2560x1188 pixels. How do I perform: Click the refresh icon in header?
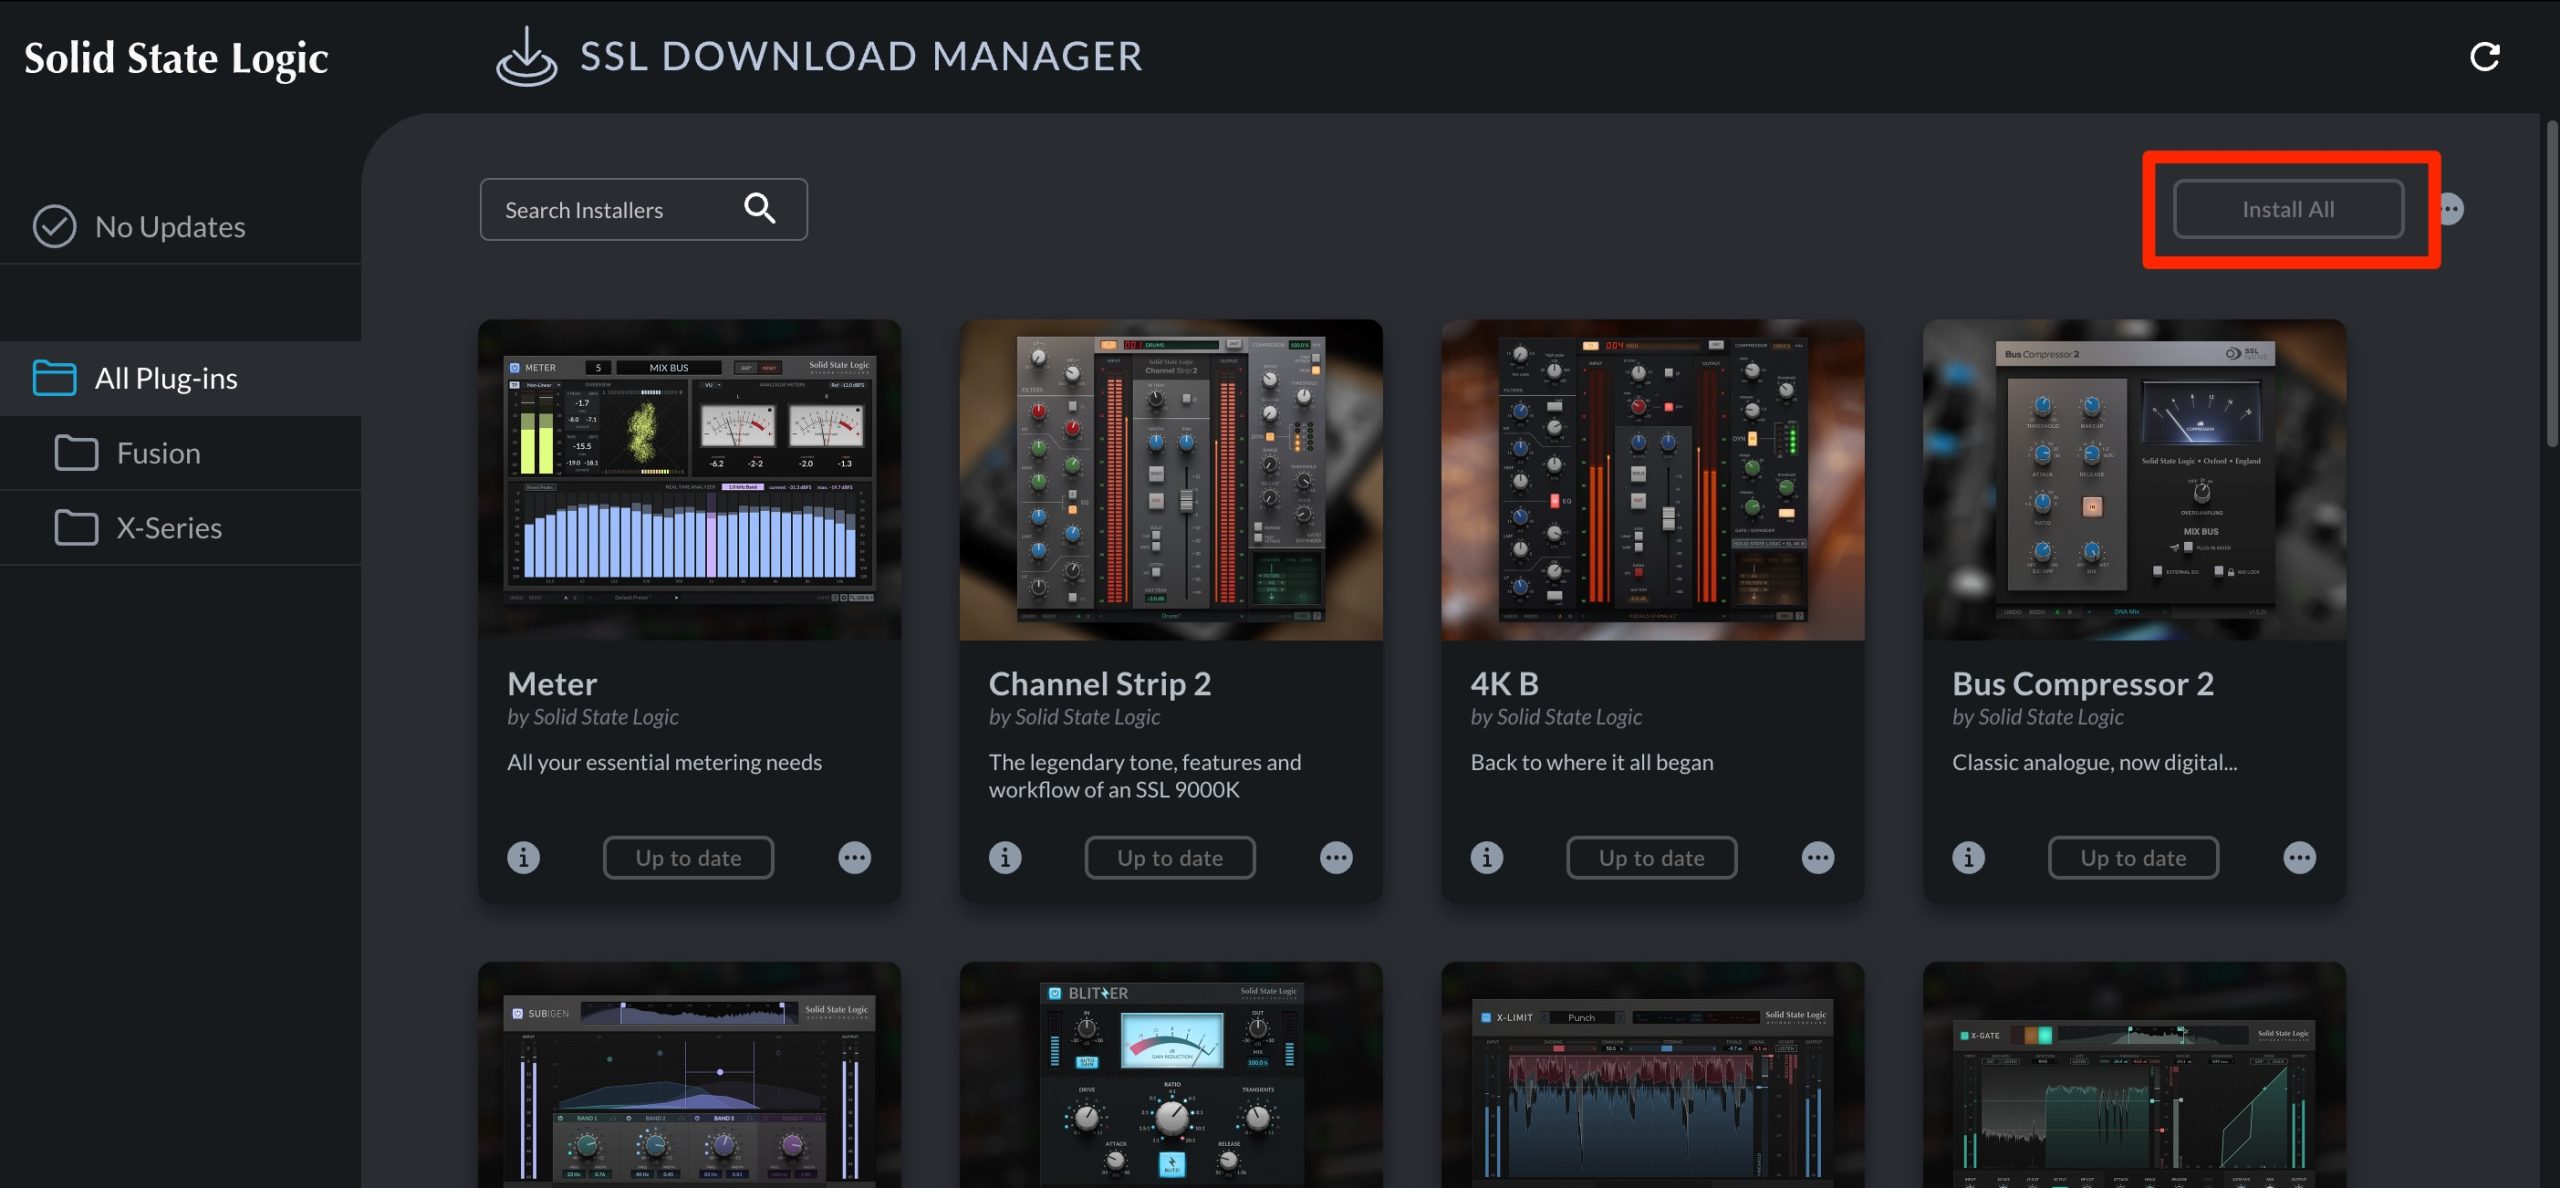pos(2485,57)
